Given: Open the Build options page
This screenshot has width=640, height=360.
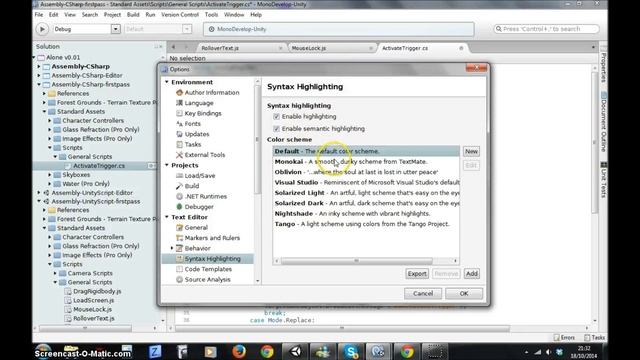Looking at the screenshot, I should coord(191,186).
